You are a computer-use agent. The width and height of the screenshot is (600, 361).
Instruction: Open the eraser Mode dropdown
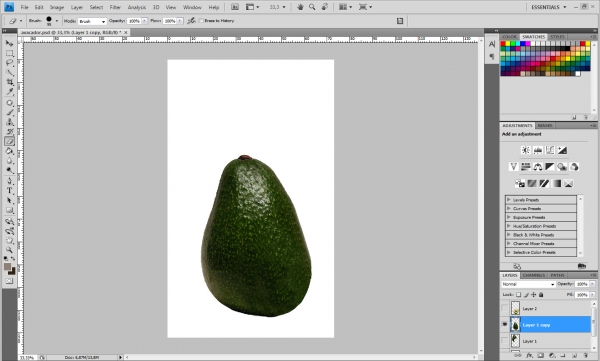[x=92, y=21]
